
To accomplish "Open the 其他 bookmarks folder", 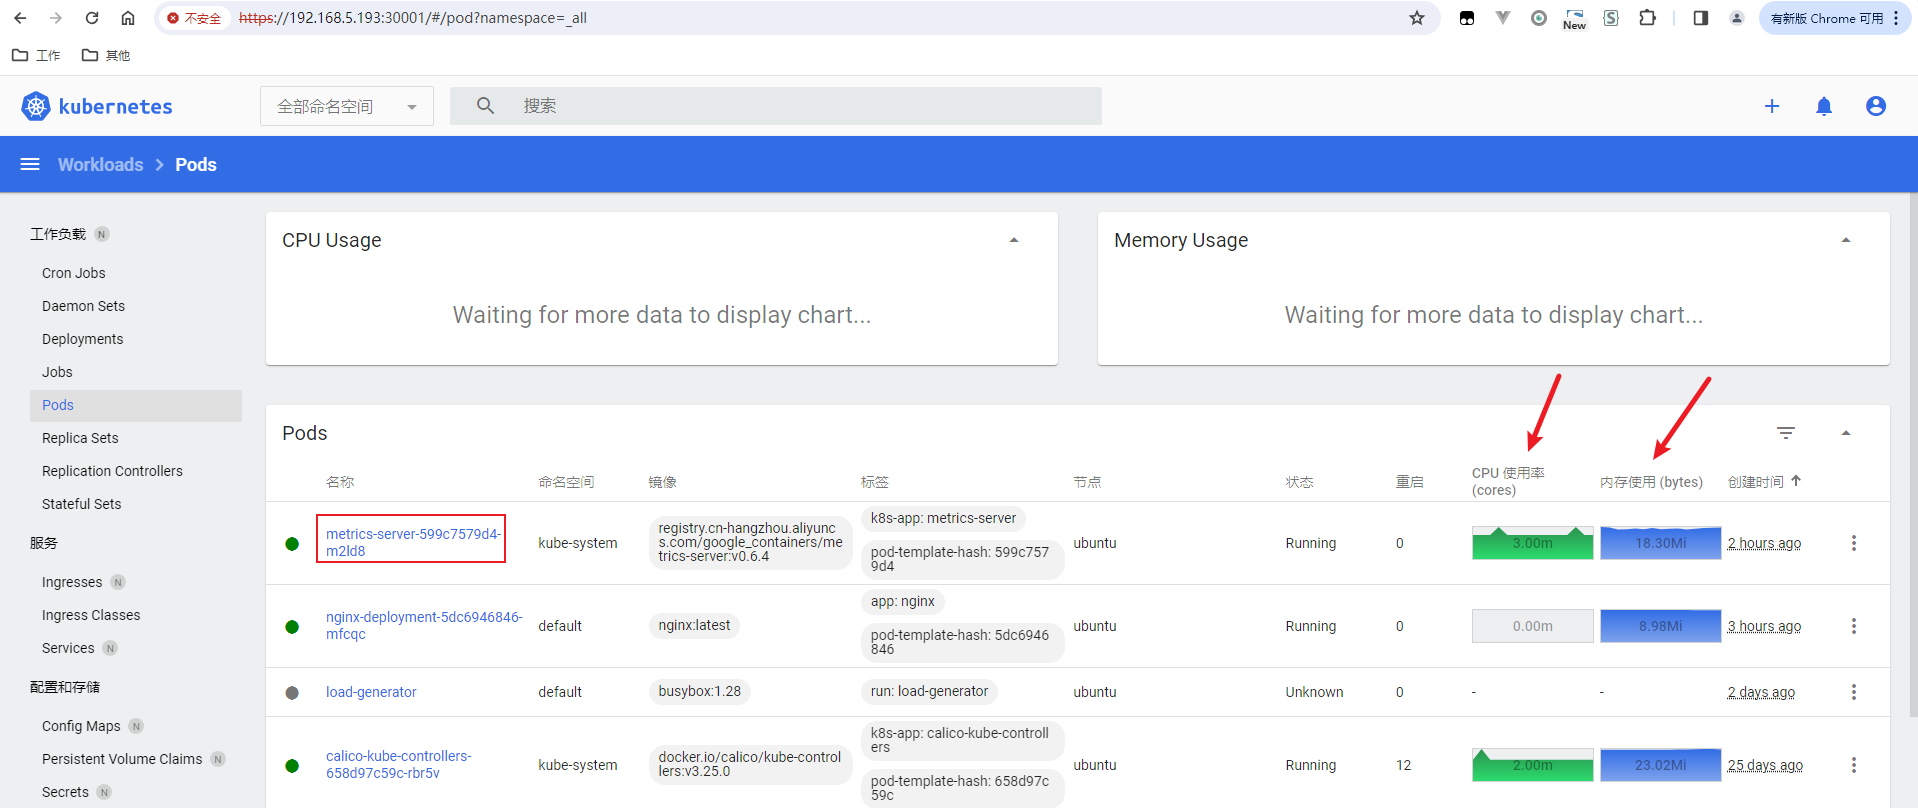I will [107, 55].
